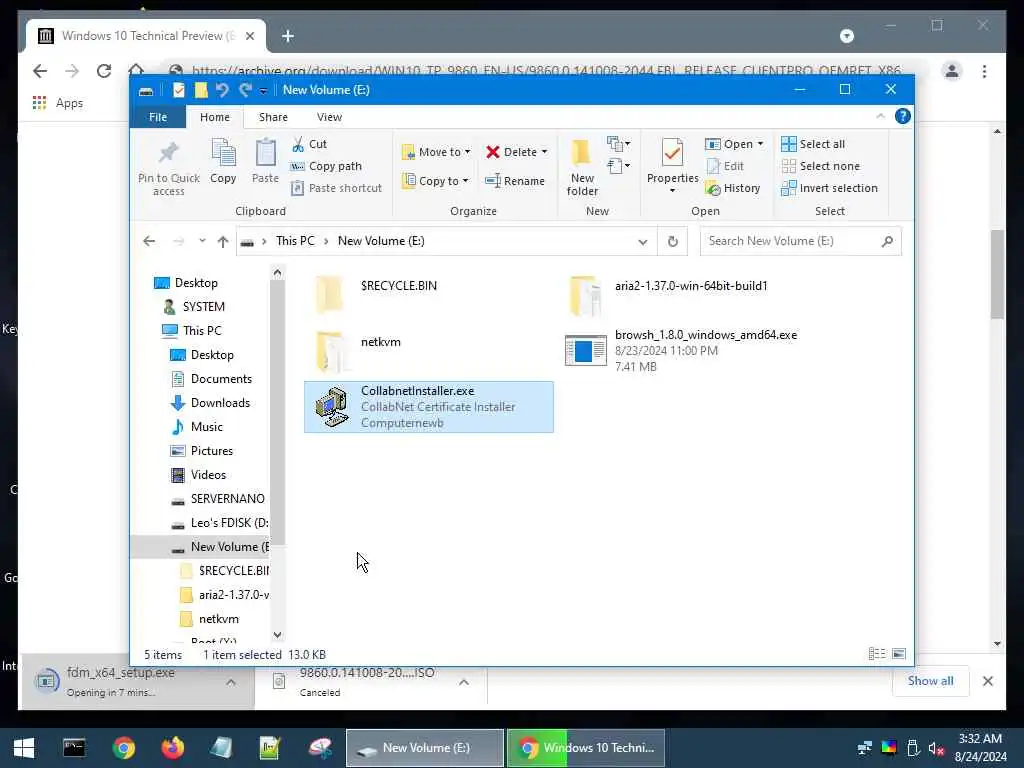The width and height of the screenshot is (1024, 768).
Task: Open address bar history dropdown
Action: tap(643, 242)
